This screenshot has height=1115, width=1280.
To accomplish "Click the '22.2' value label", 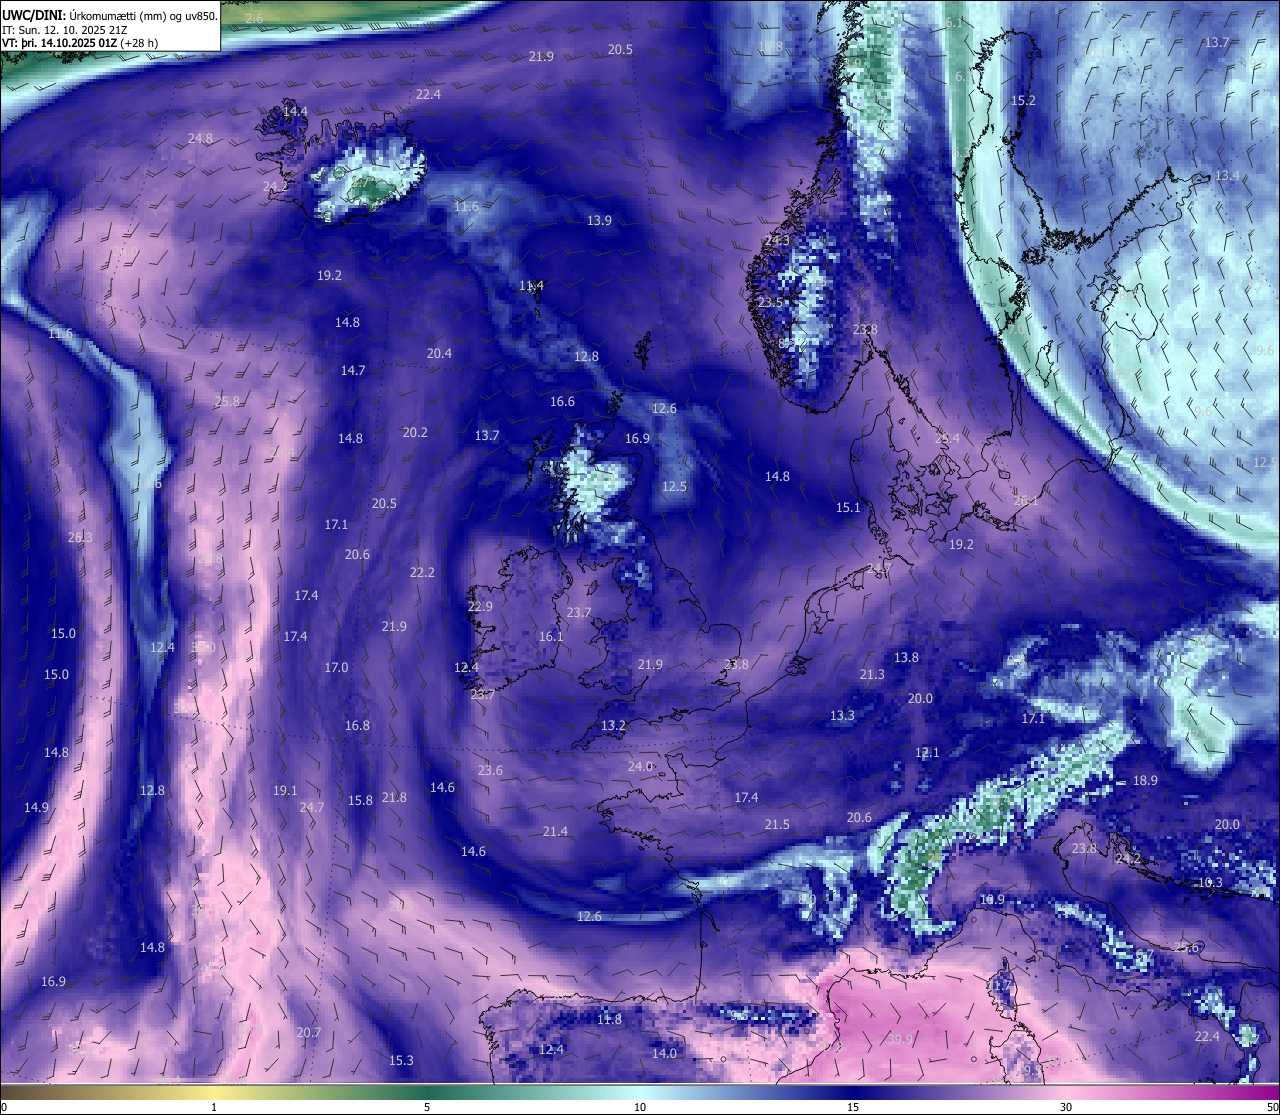I will (x=422, y=572).
